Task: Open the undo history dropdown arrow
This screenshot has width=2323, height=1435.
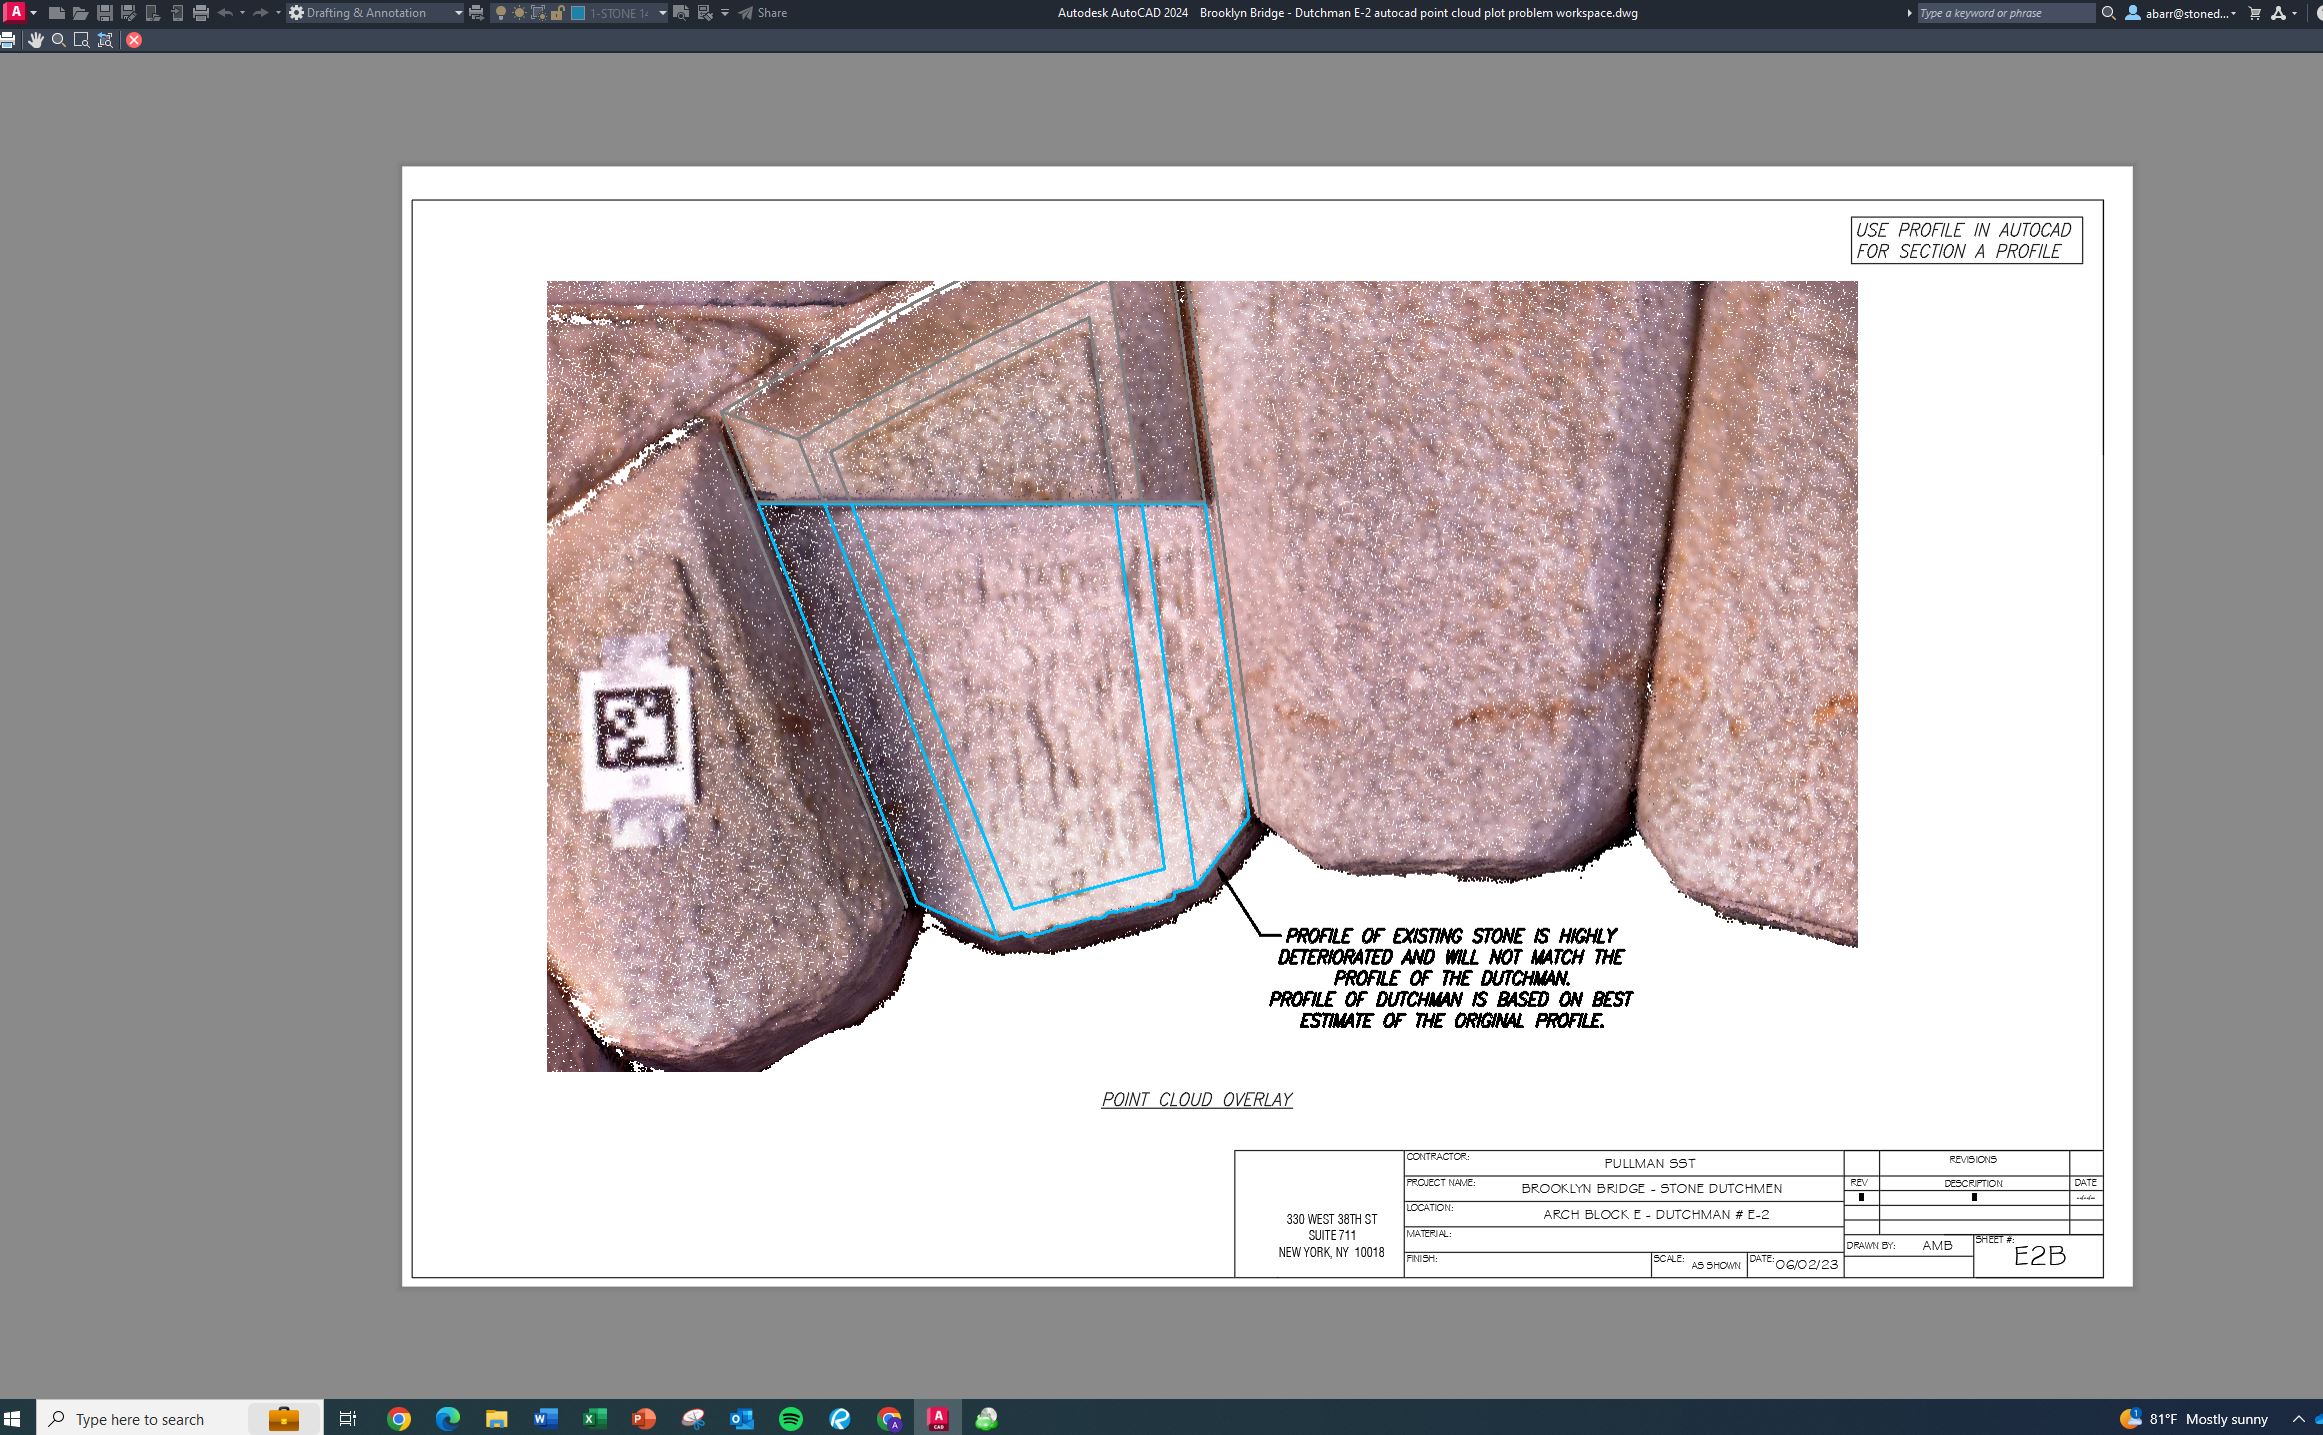Action: click(x=242, y=13)
